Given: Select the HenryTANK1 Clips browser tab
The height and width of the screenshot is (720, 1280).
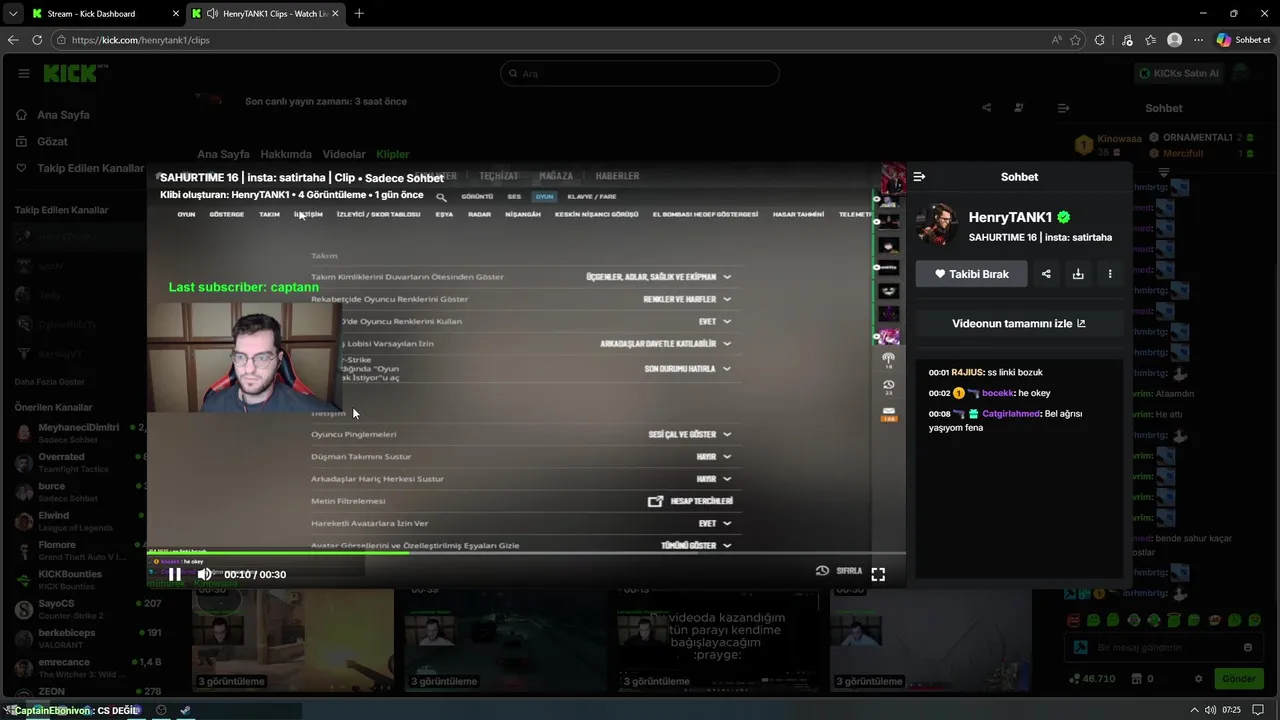Looking at the screenshot, I should tap(265, 14).
